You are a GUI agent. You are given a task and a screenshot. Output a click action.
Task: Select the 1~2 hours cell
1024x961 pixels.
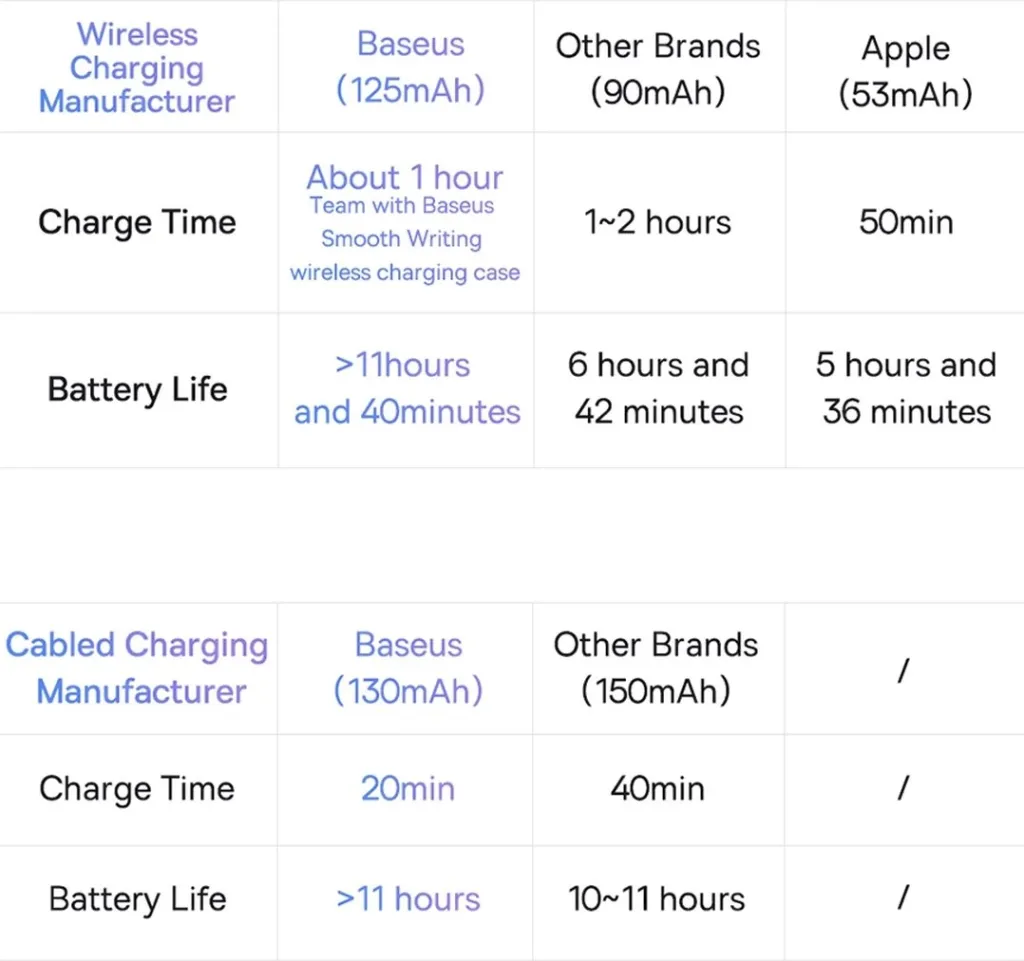click(x=658, y=222)
